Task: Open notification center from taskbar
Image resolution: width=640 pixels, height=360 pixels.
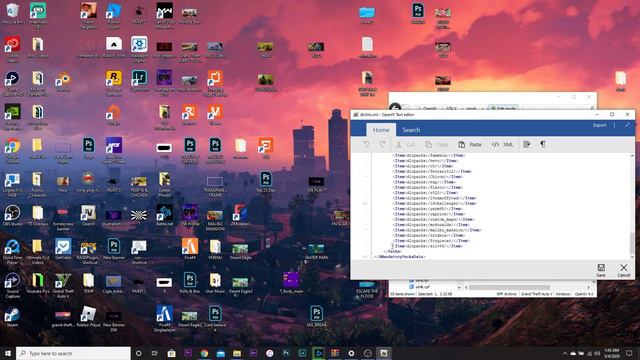Action: [x=629, y=353]
